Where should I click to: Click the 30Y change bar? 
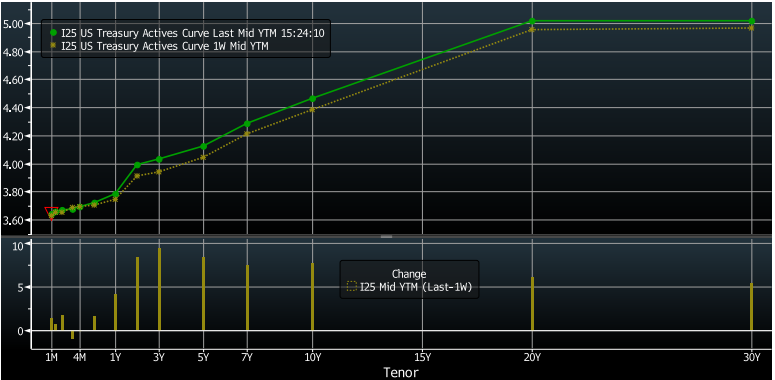752,307
